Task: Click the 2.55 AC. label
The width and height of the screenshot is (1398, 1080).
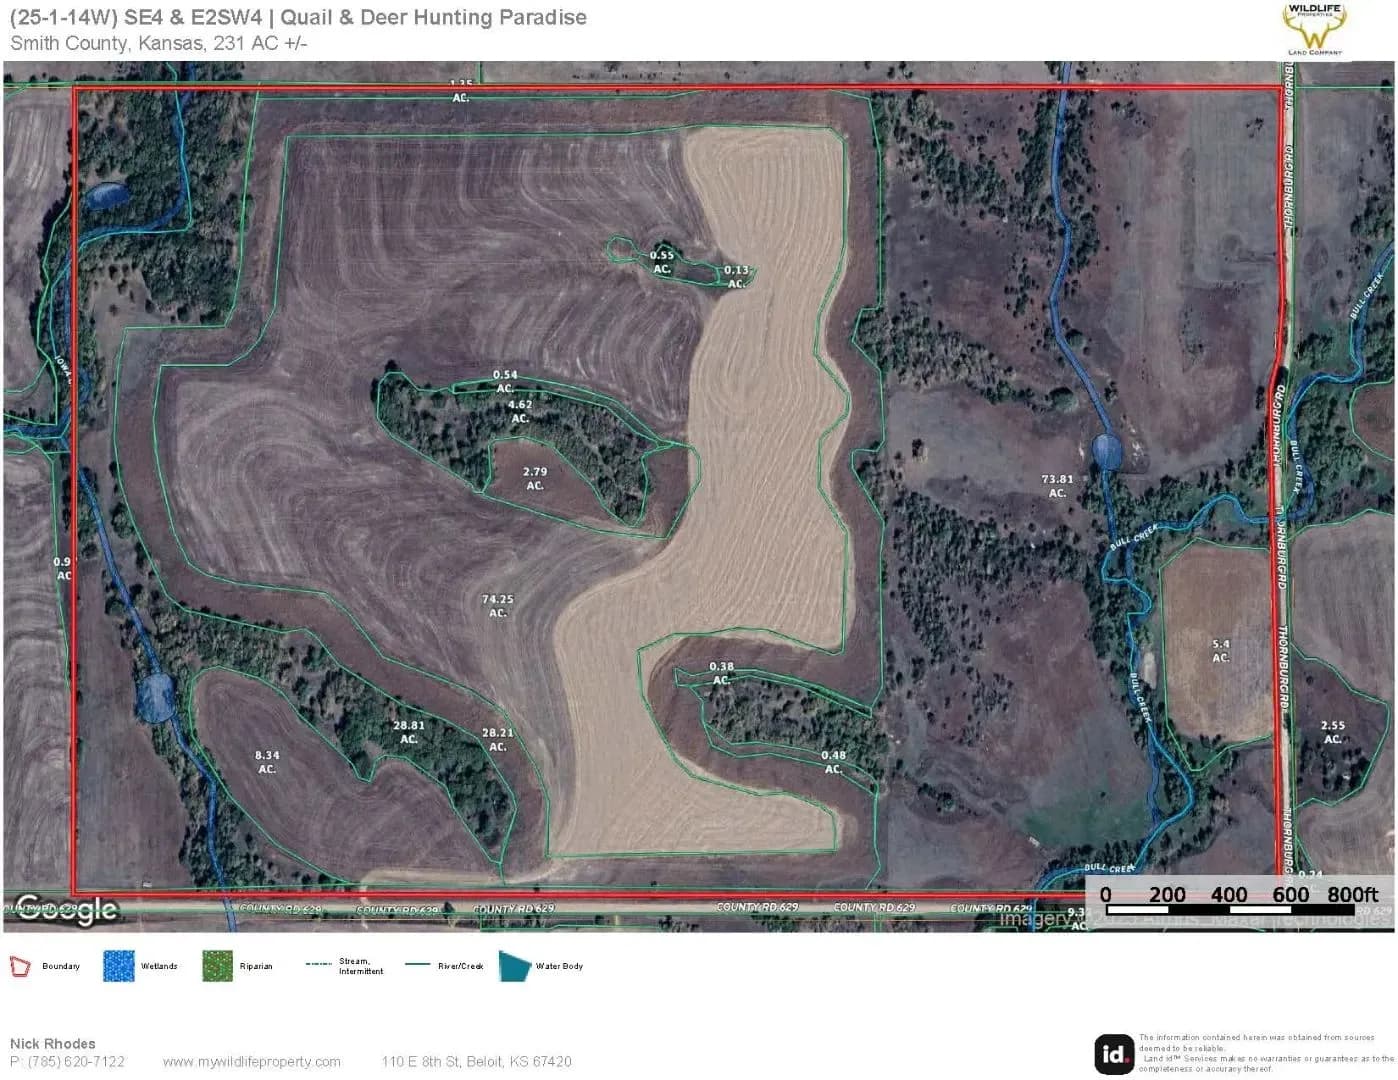Action: (1333, 732)
